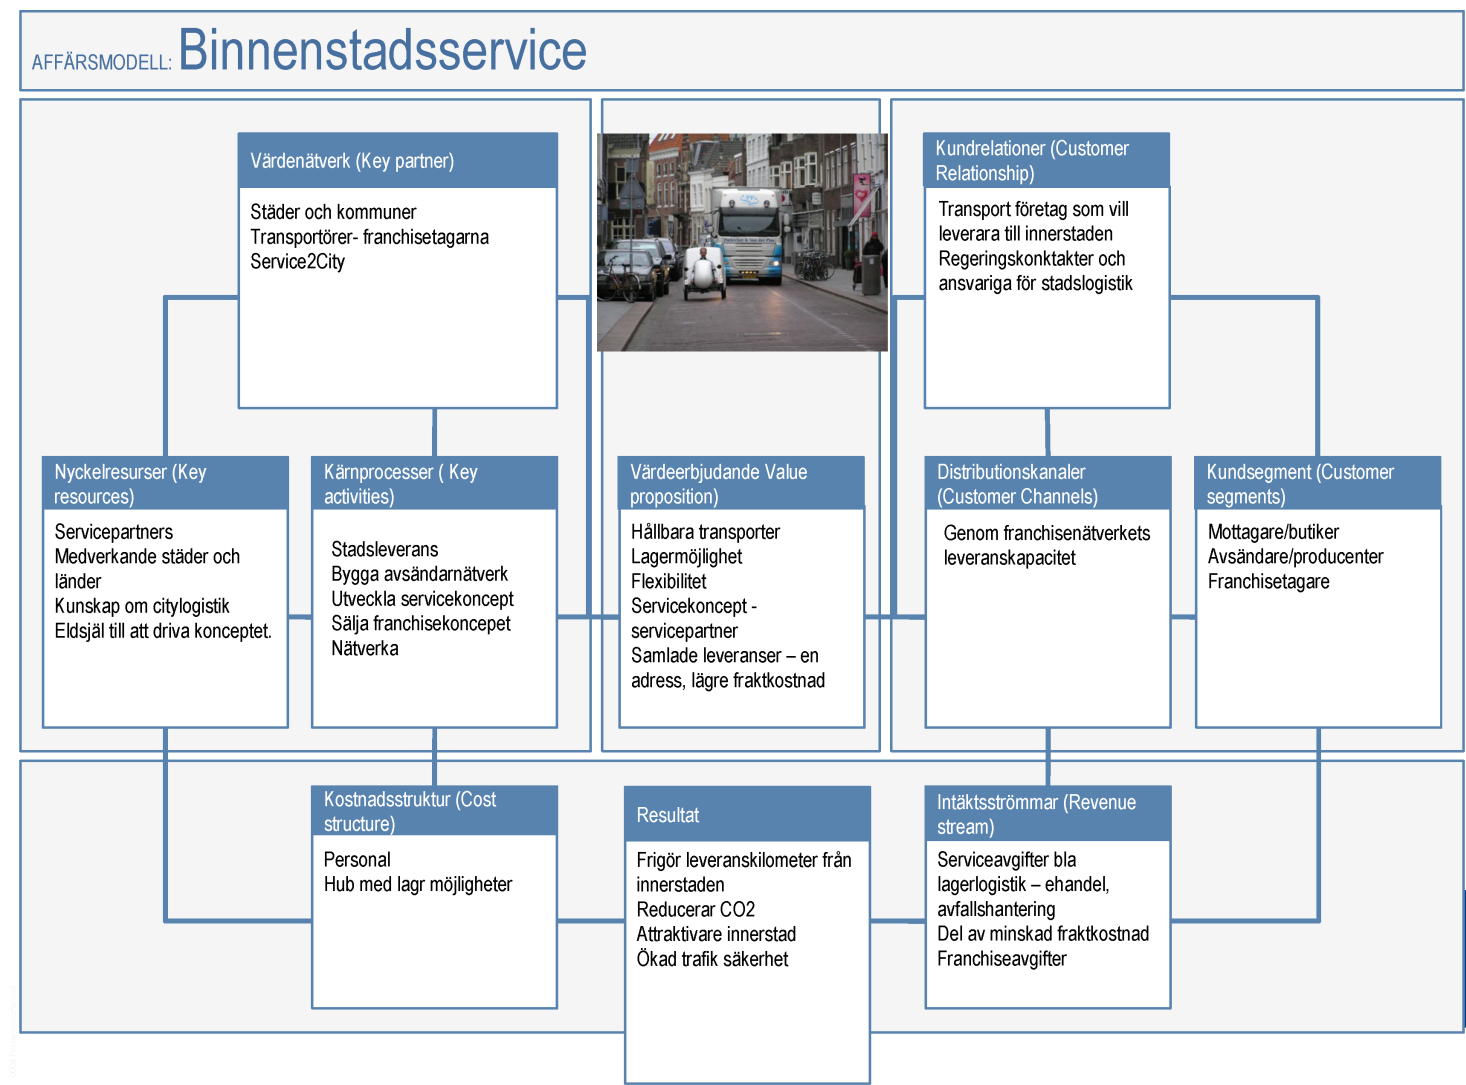Select Franchisetagare in Kundsegment box
This screenshot has width=1466, height=1085.
[x=1268, y=582]
